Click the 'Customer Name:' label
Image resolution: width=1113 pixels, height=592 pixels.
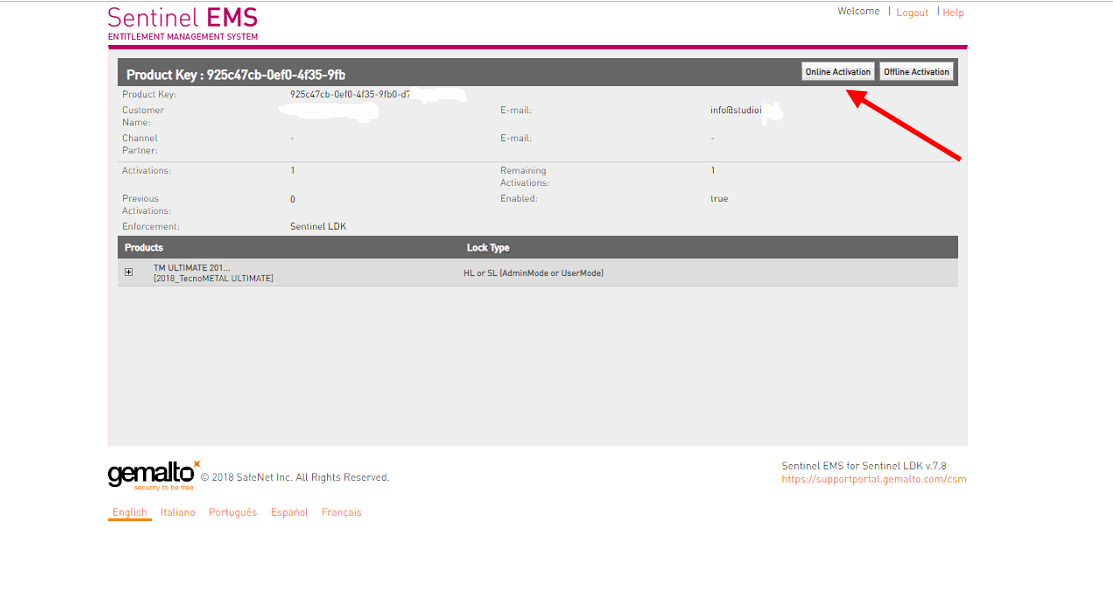point(143,116)
